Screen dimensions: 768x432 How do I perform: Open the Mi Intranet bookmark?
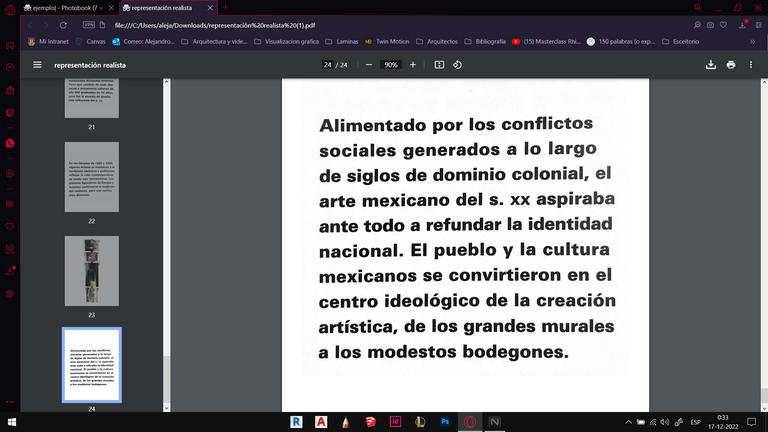[x=48, y=42]
